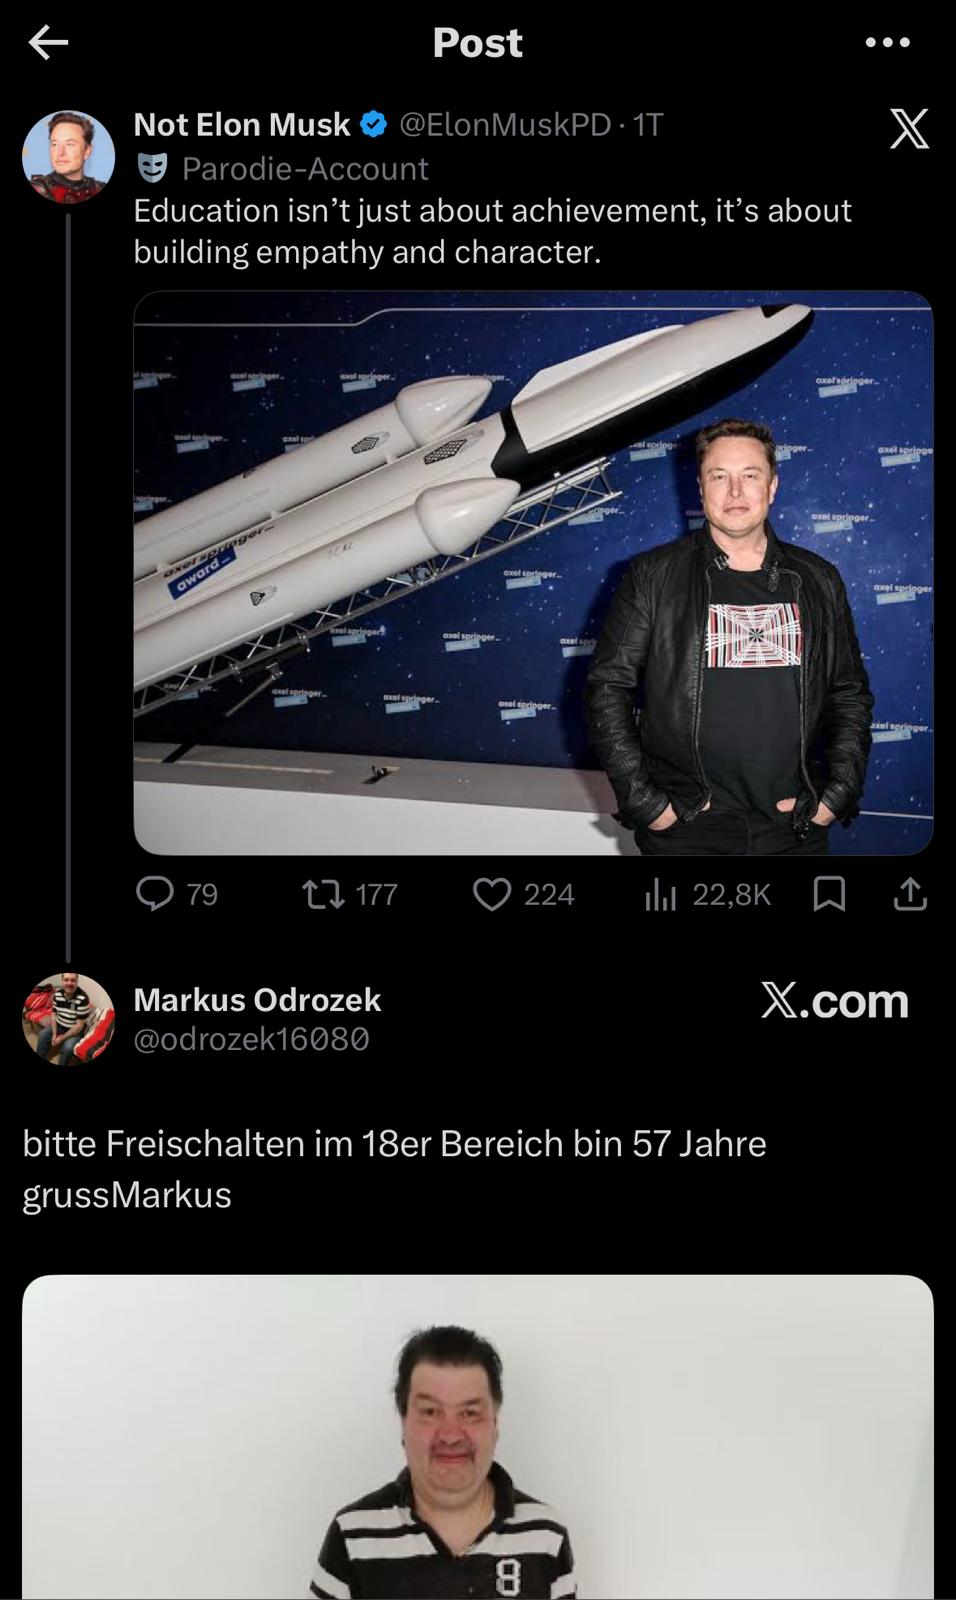This screenshot has height=1600, width=956.
Task: Go back with the arrow icon
Action: (x=48, y=42)
